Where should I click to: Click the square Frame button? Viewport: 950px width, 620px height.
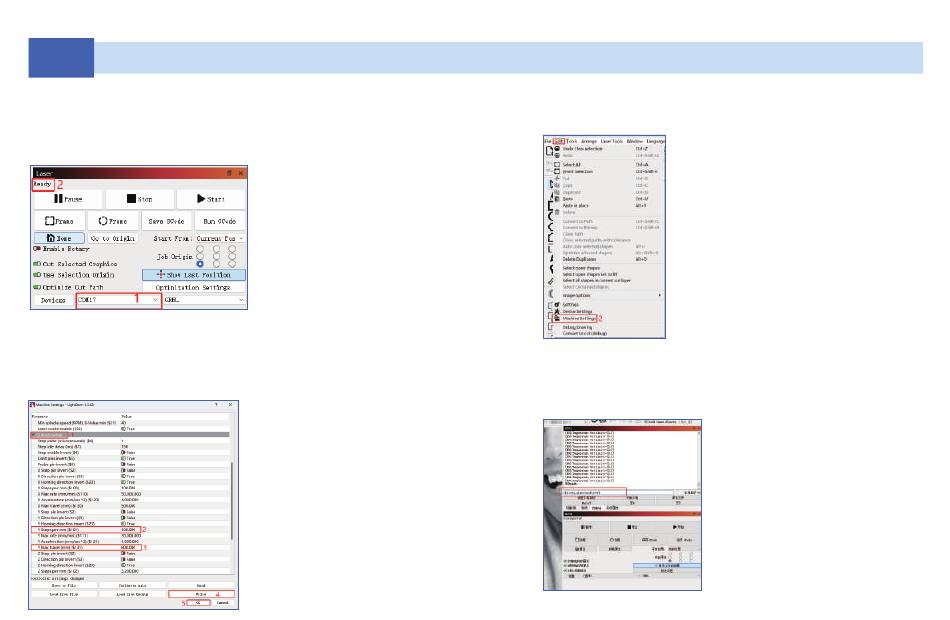coord(59,221)
